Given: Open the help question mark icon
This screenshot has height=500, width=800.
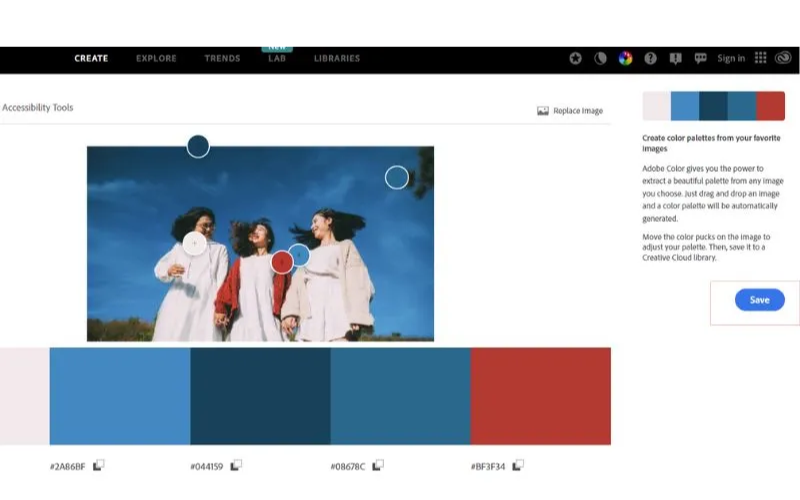Looking at the screenshot, I should tap(651, 58).
